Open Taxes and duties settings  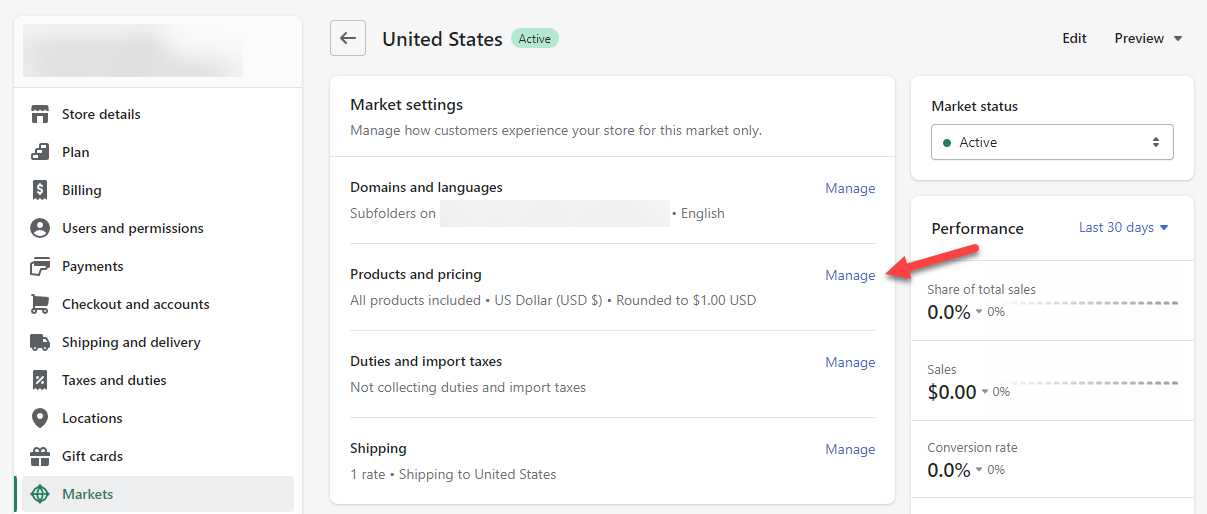(x=114, y=380)
